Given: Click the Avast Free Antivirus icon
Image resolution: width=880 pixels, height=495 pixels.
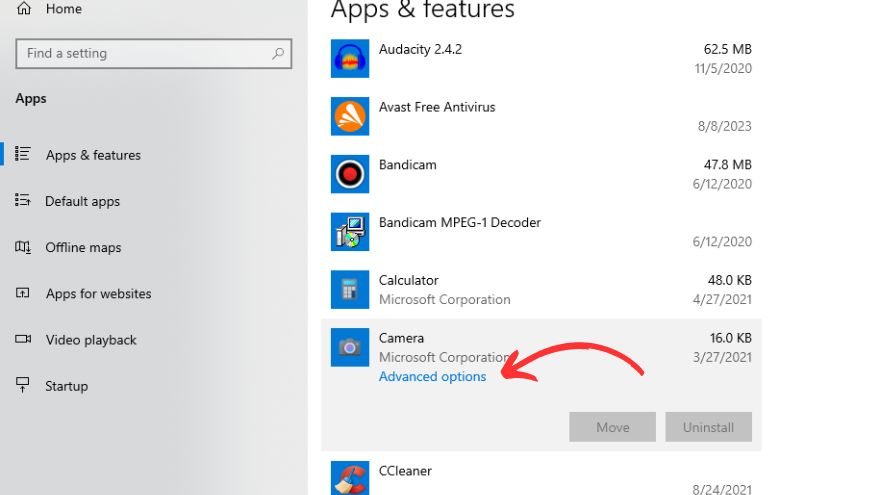Looking at the screenshot, I should click(x=350, y=116).
